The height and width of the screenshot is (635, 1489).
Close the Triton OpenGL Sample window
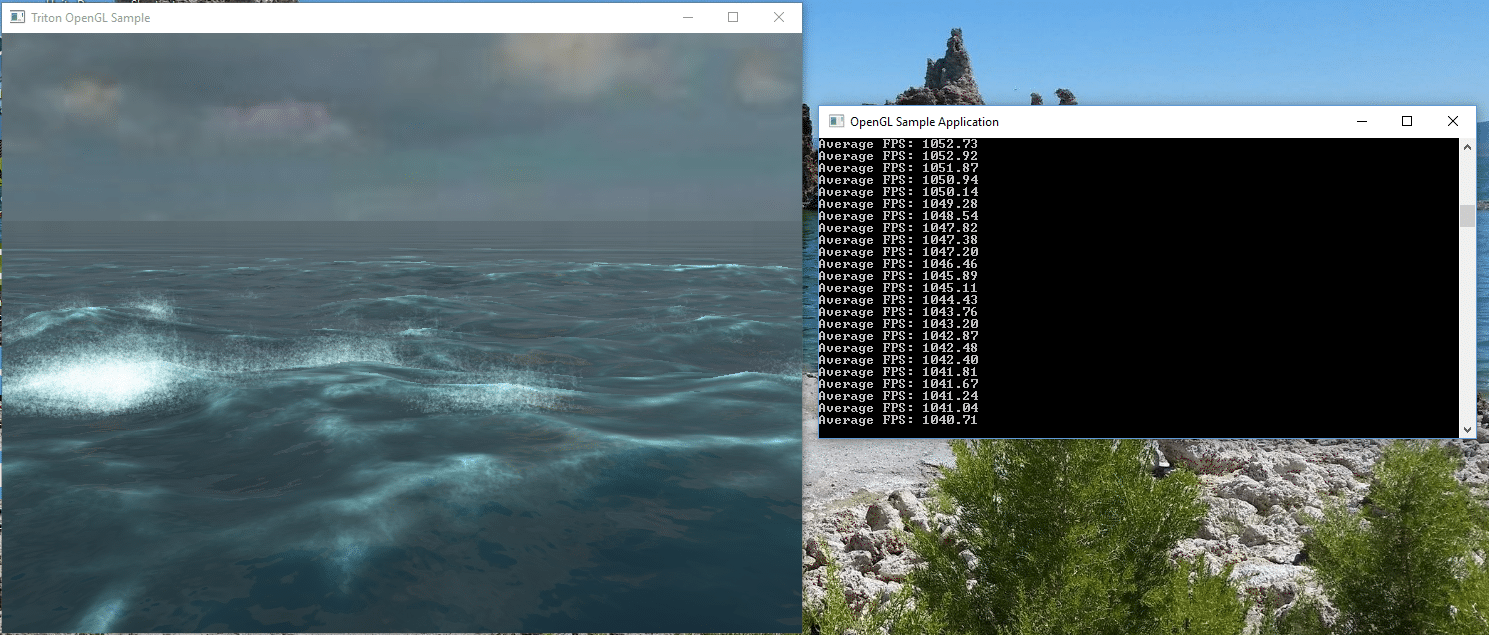click(779, 17)
